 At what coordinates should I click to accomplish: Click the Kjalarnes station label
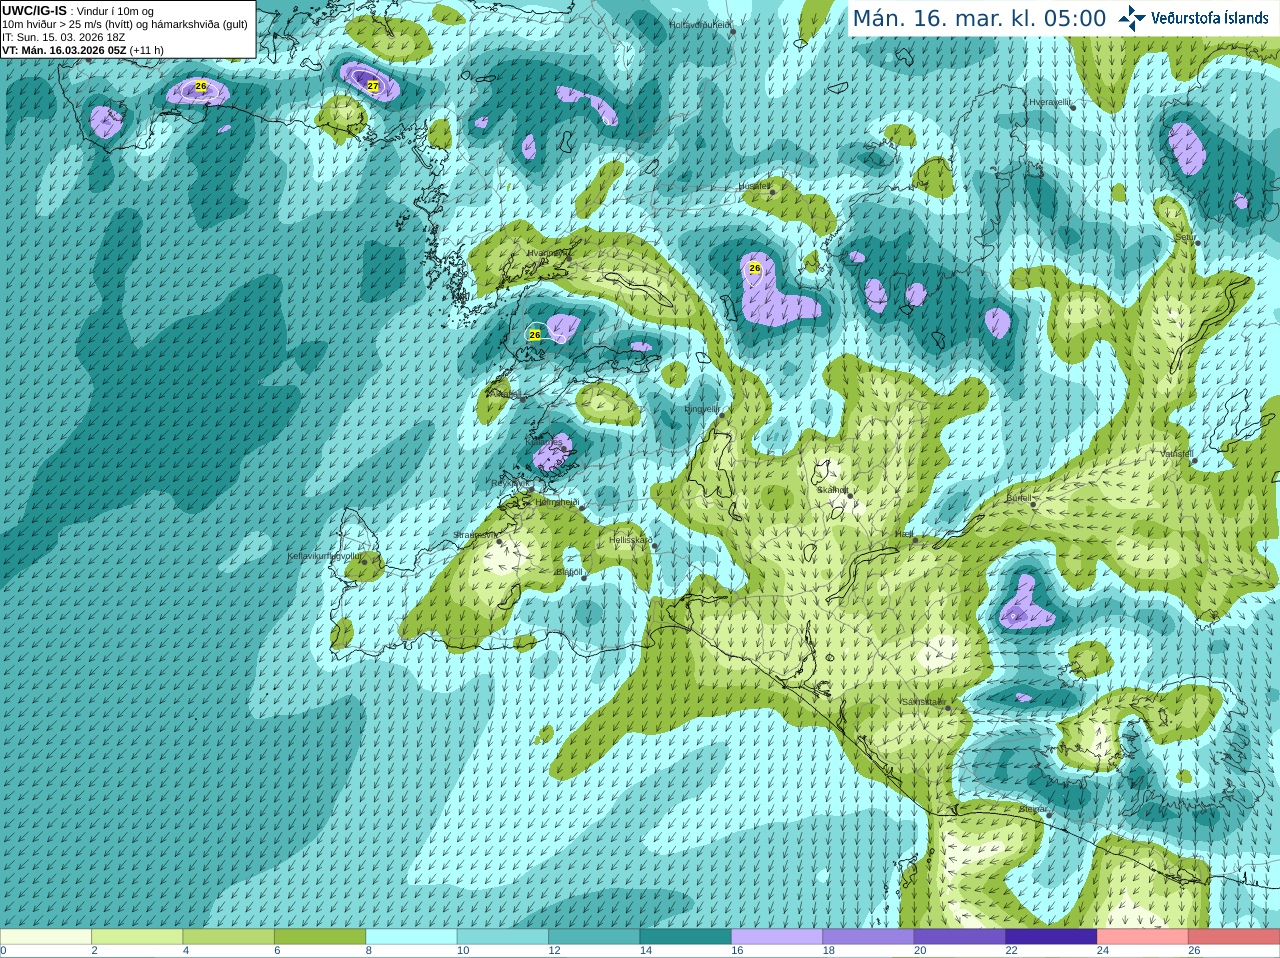pos(546,441)
